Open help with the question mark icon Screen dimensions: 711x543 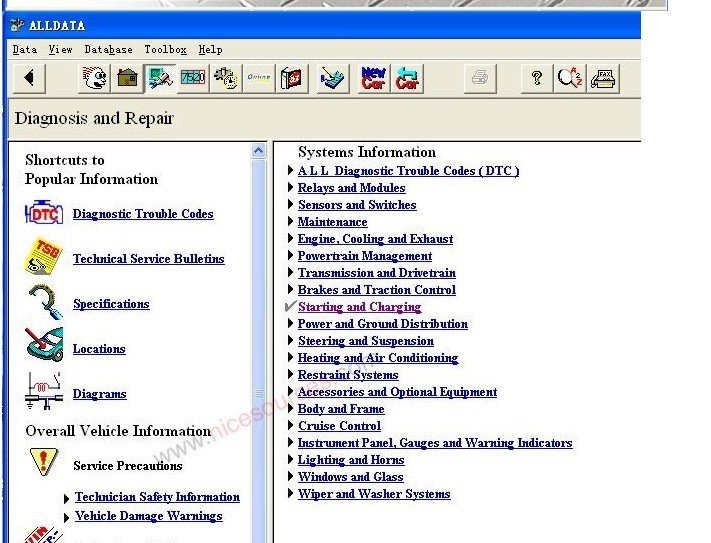coord(537,78)
